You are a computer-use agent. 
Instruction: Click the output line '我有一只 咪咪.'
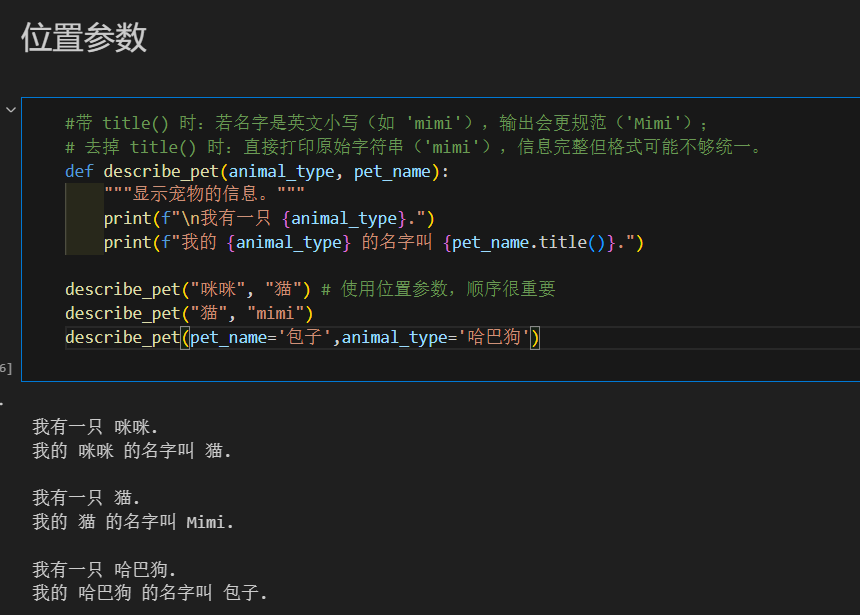(95, 427)
